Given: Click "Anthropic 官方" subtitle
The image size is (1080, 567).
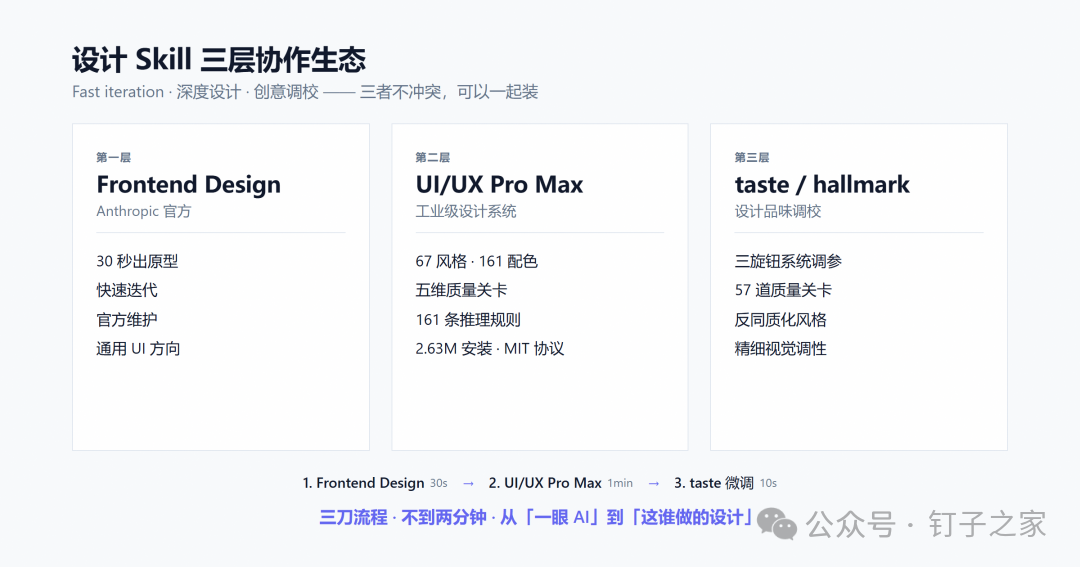Looking at the screenshot, I should [x=144, y=212].
